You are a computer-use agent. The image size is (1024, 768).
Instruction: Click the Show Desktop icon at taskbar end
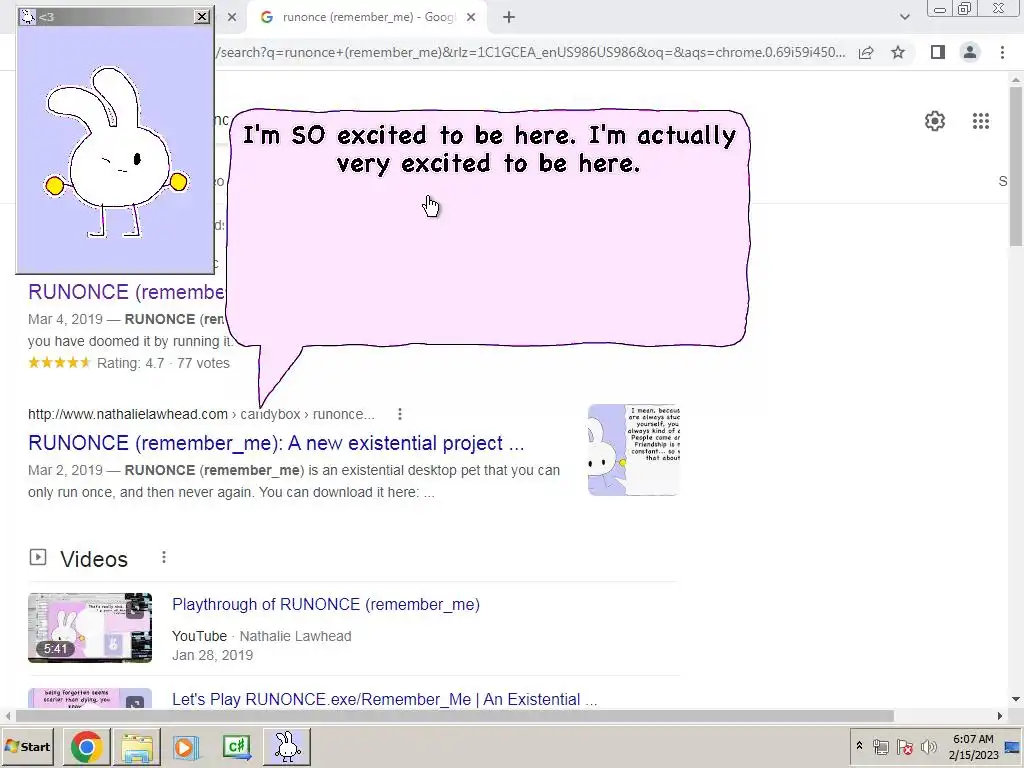(x=1014, y=746)
